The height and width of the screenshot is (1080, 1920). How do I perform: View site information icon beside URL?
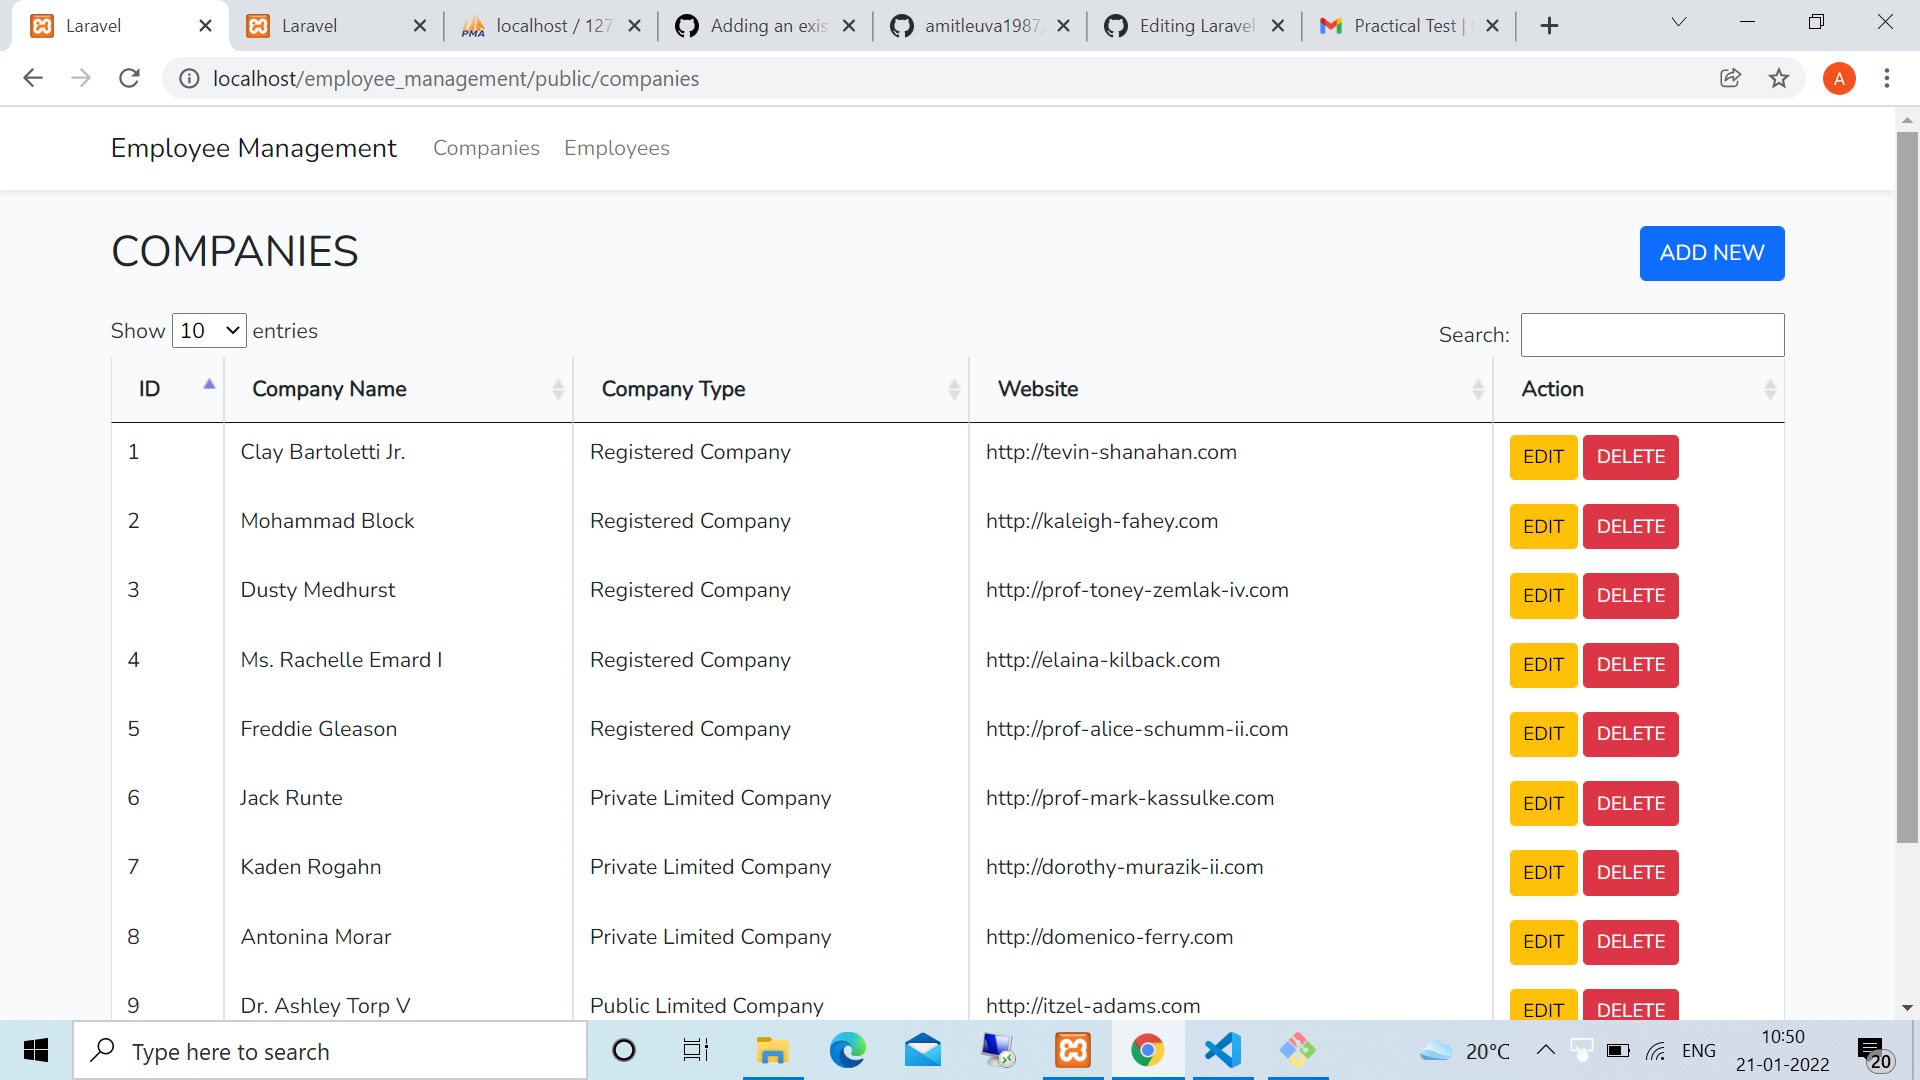189,78
